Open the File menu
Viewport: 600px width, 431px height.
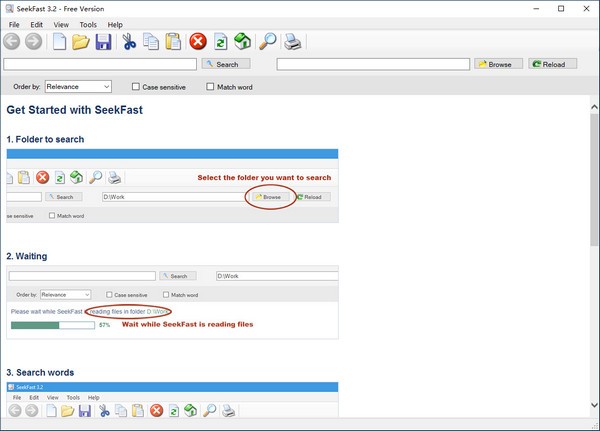(x=14, y=24)
